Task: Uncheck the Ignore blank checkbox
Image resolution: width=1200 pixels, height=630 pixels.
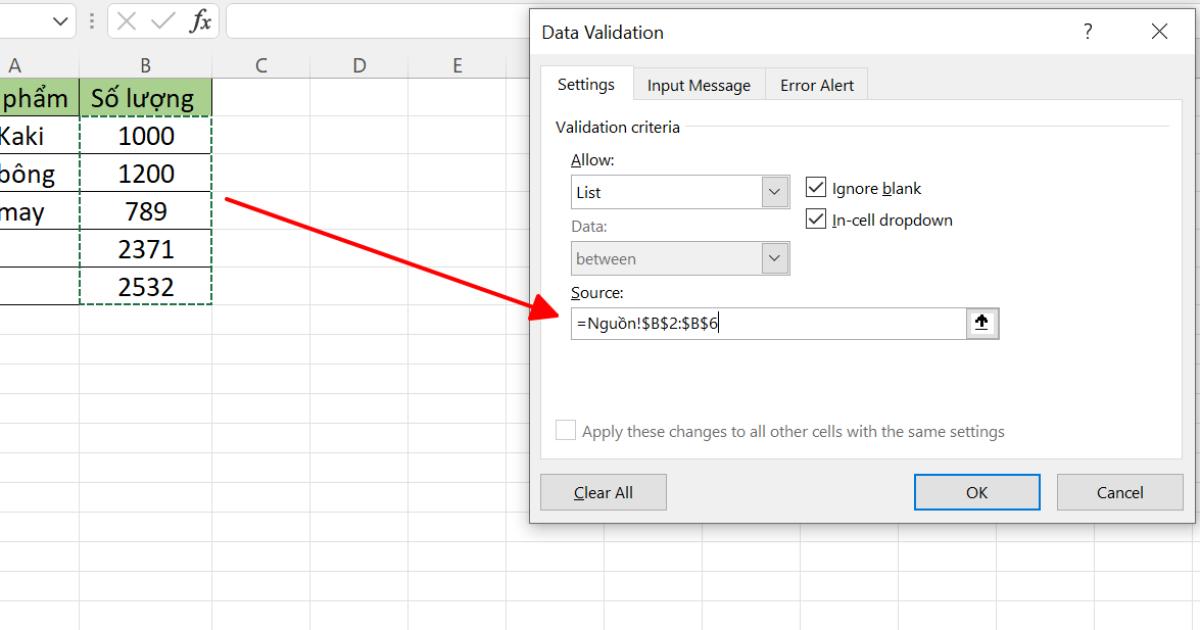Action: [x=815, y=187]
